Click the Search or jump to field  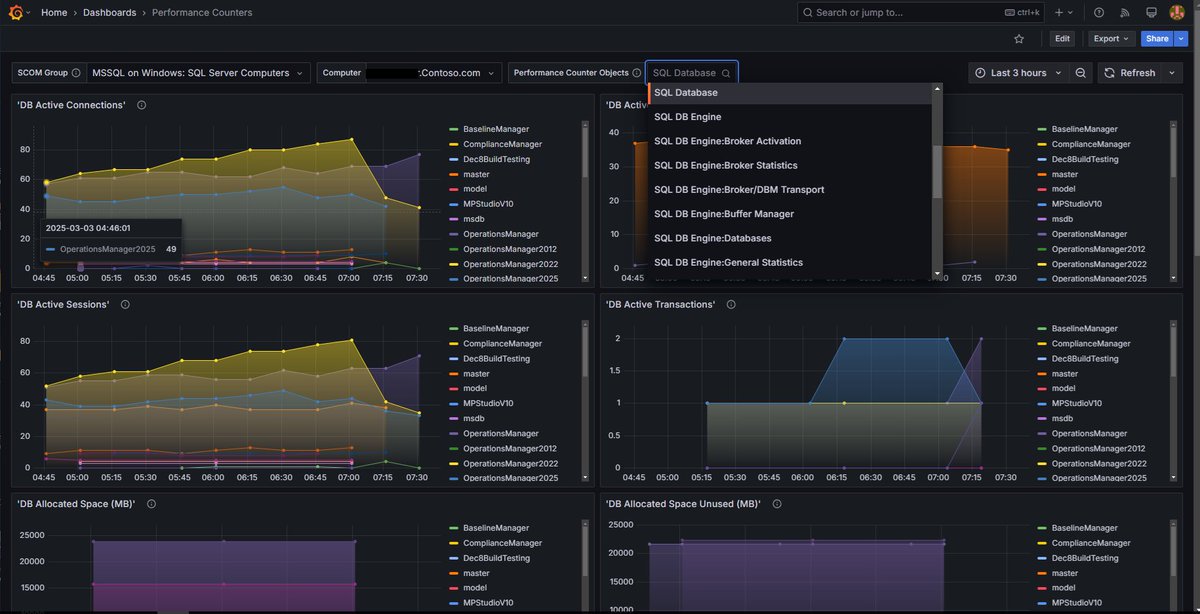tap(919, 13)
